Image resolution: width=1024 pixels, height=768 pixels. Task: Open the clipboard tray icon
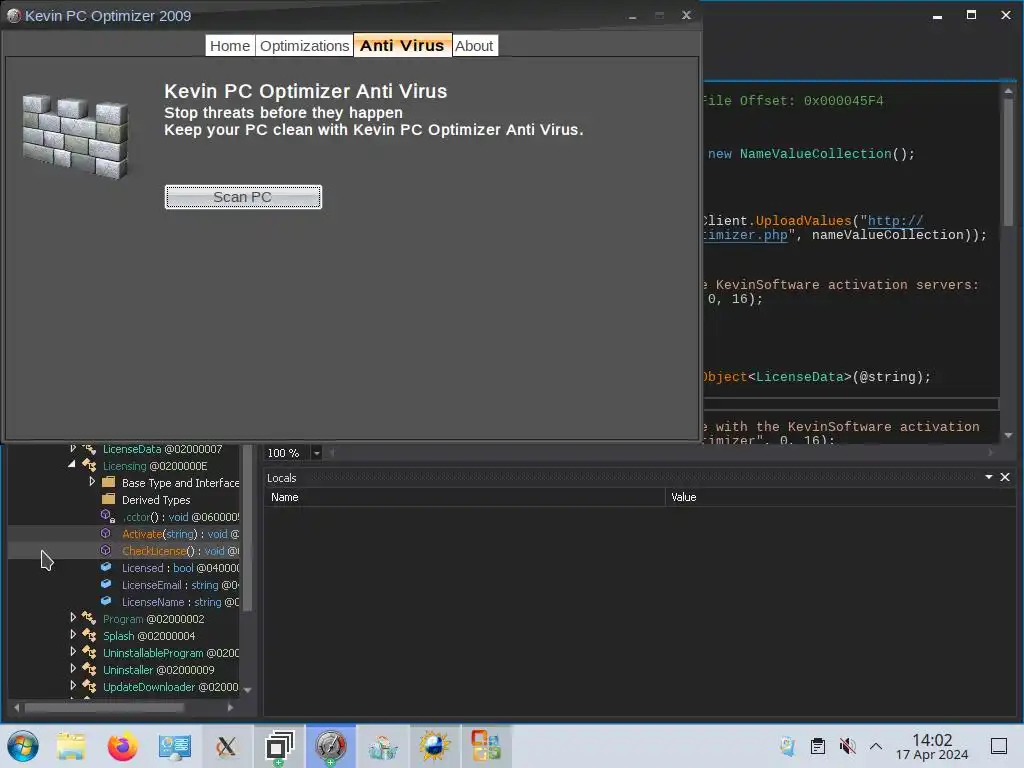pyautogui.click(x=818, y=746)
